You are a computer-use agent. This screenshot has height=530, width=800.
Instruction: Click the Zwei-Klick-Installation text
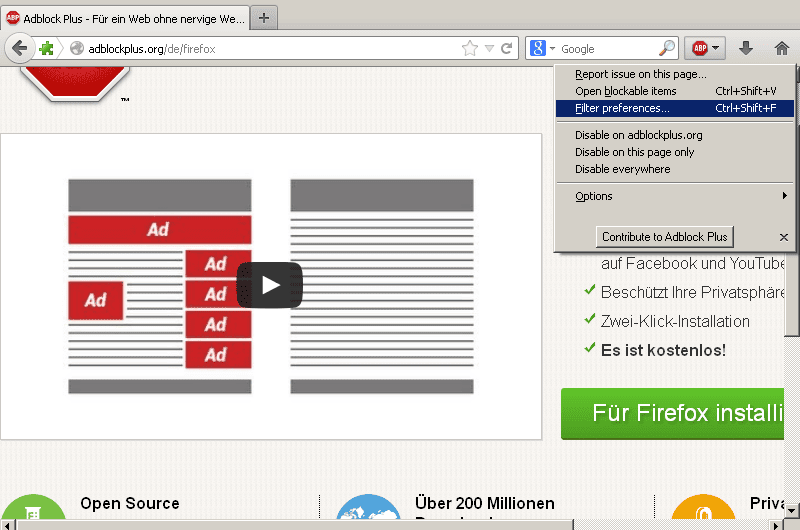675,321
